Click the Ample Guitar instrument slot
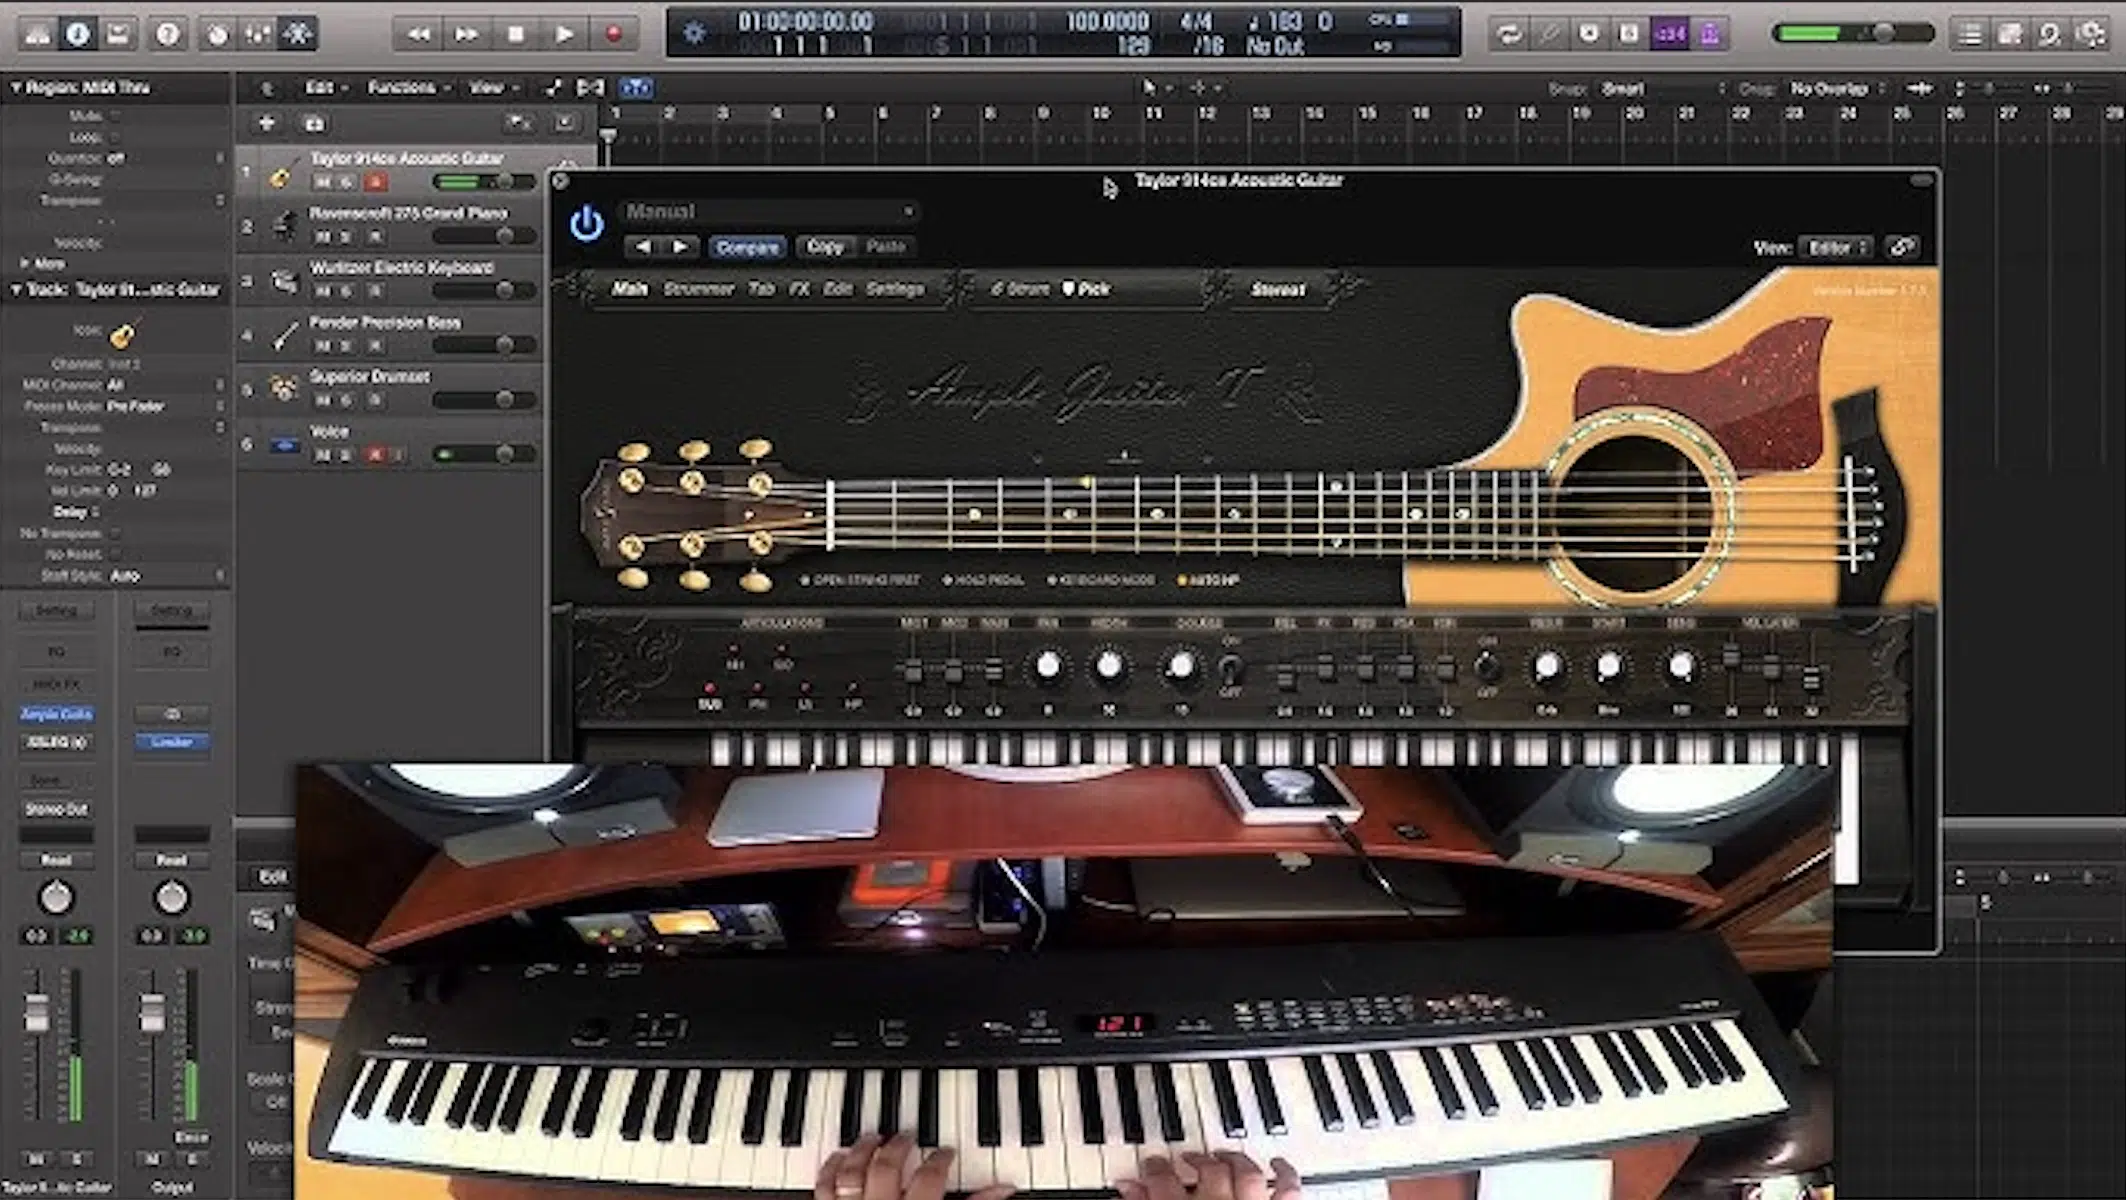The width and height of the screenshot is (2126, 1200). (x=56, y=714)
